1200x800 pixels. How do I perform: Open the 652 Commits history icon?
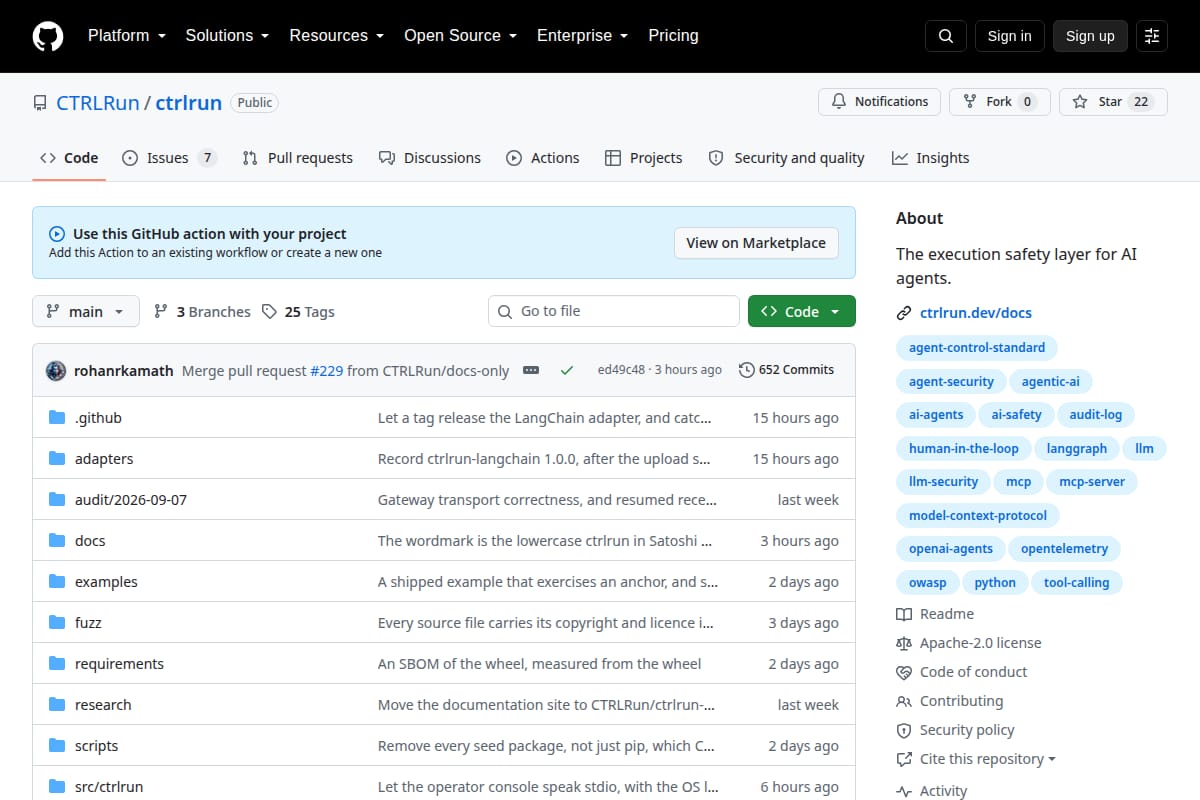point(746,370)
